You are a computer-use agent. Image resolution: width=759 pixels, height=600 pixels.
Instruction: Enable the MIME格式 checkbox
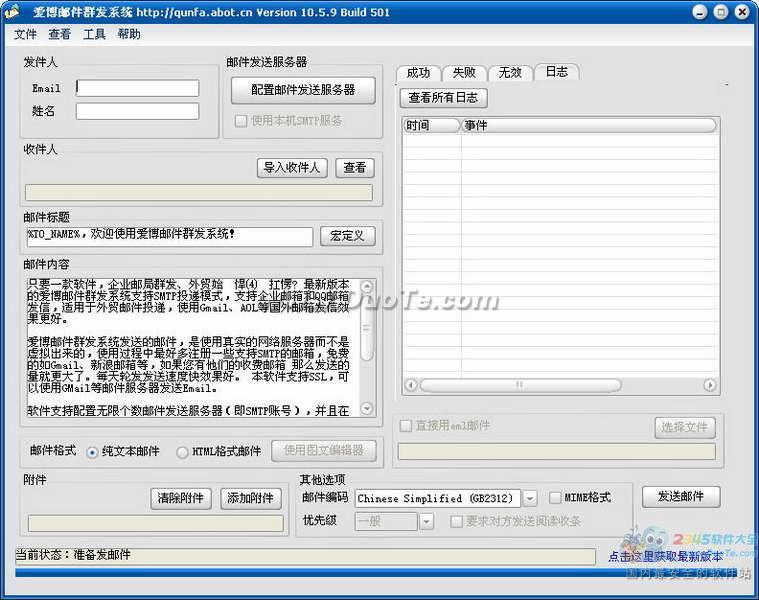555,497
